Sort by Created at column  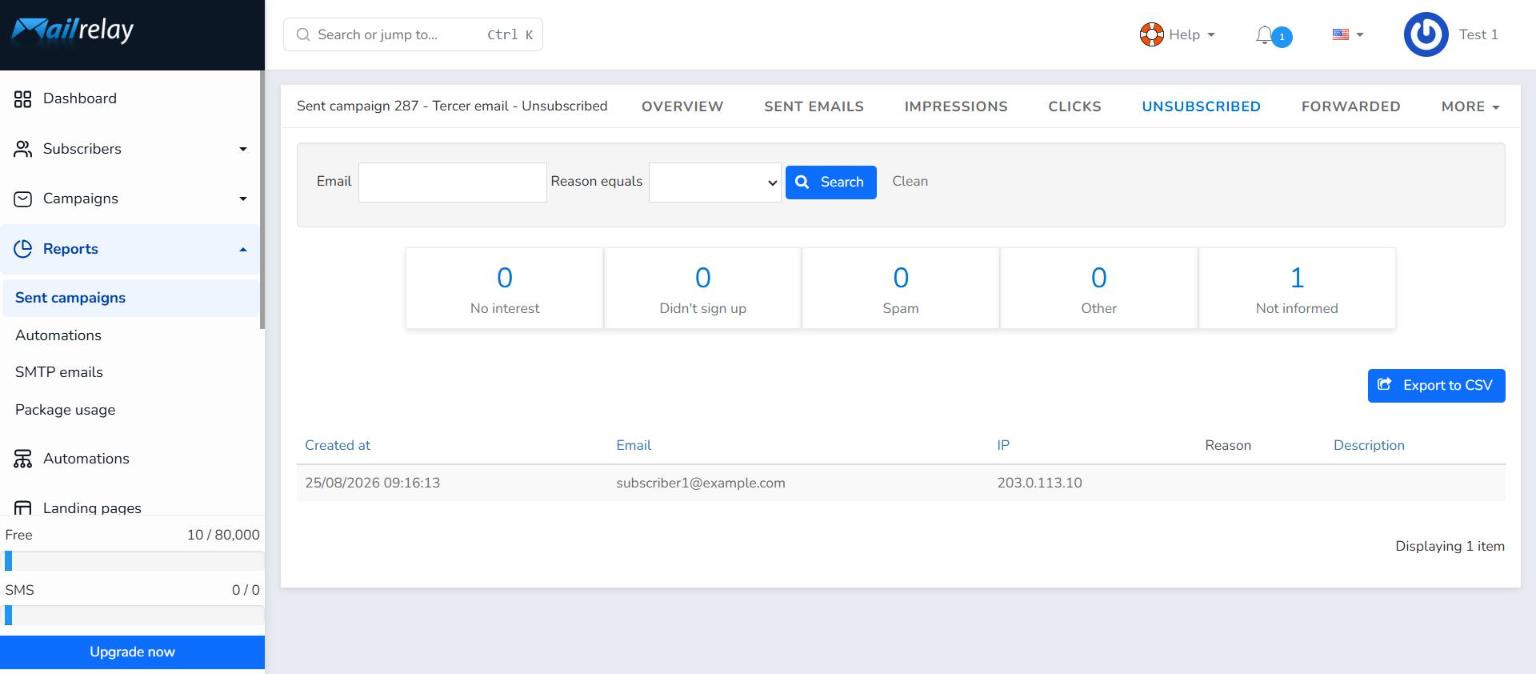[338, 446]
